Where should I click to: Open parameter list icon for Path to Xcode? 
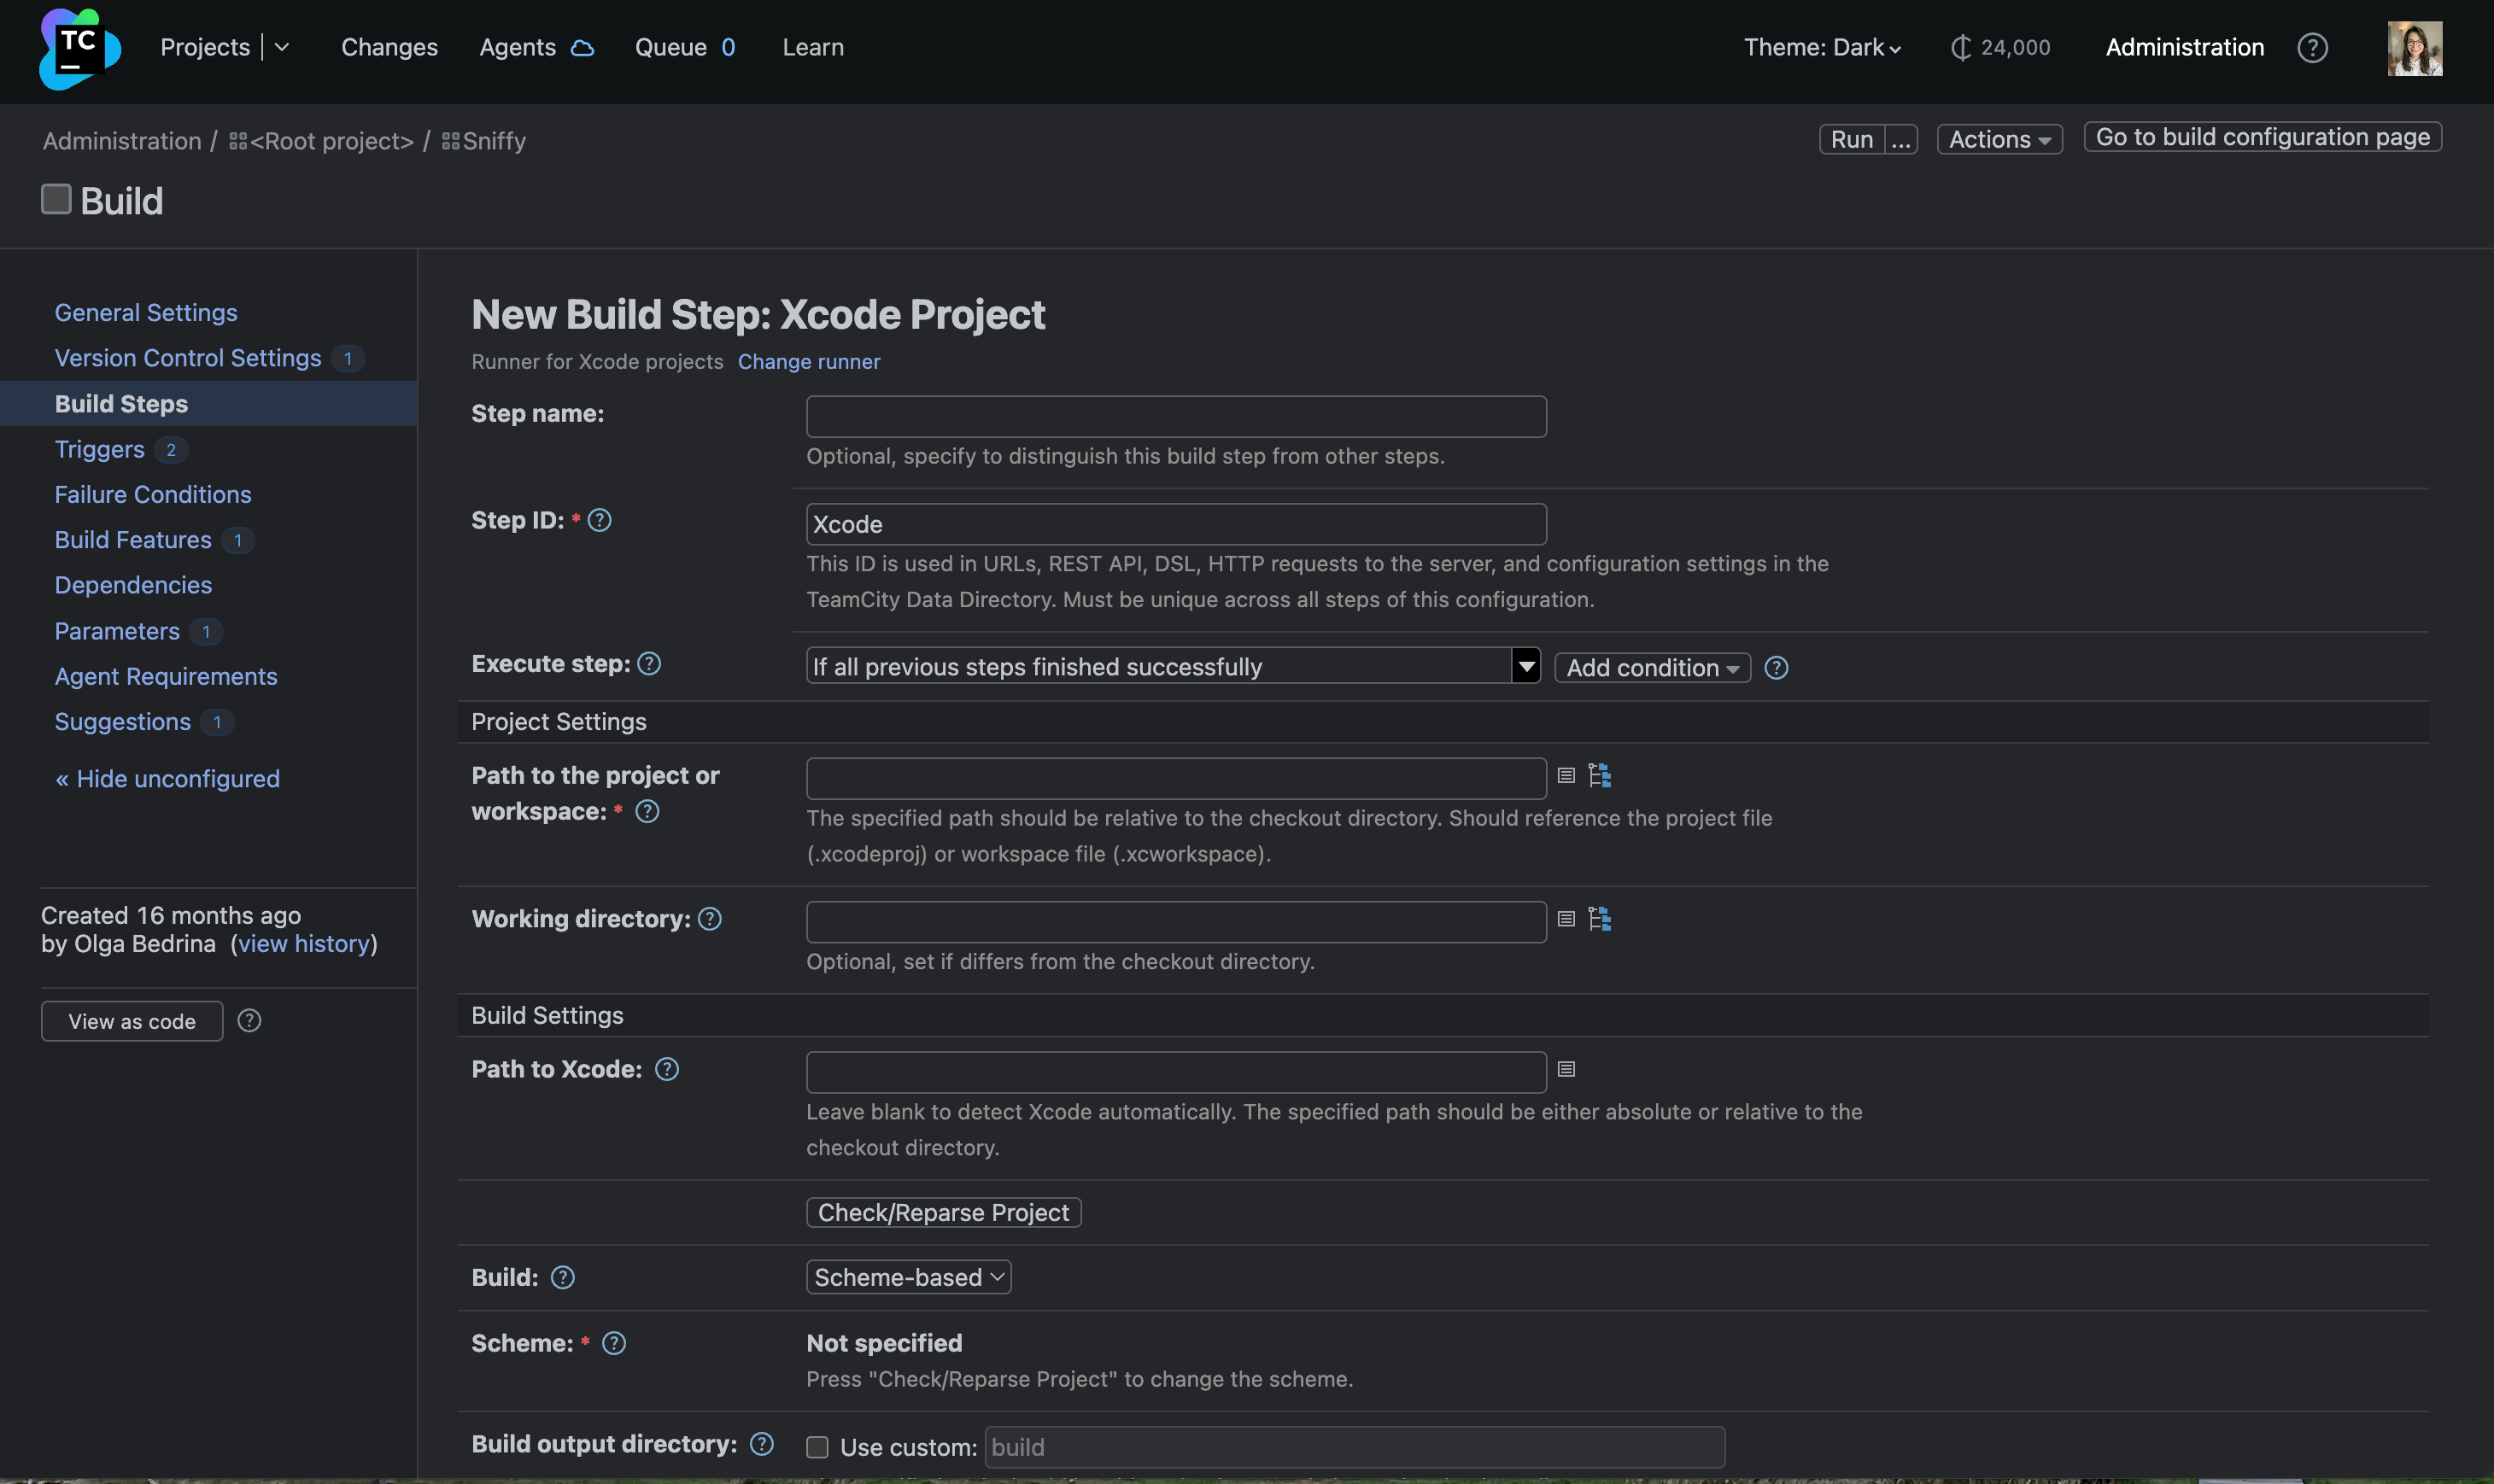coord(1564,1068)
